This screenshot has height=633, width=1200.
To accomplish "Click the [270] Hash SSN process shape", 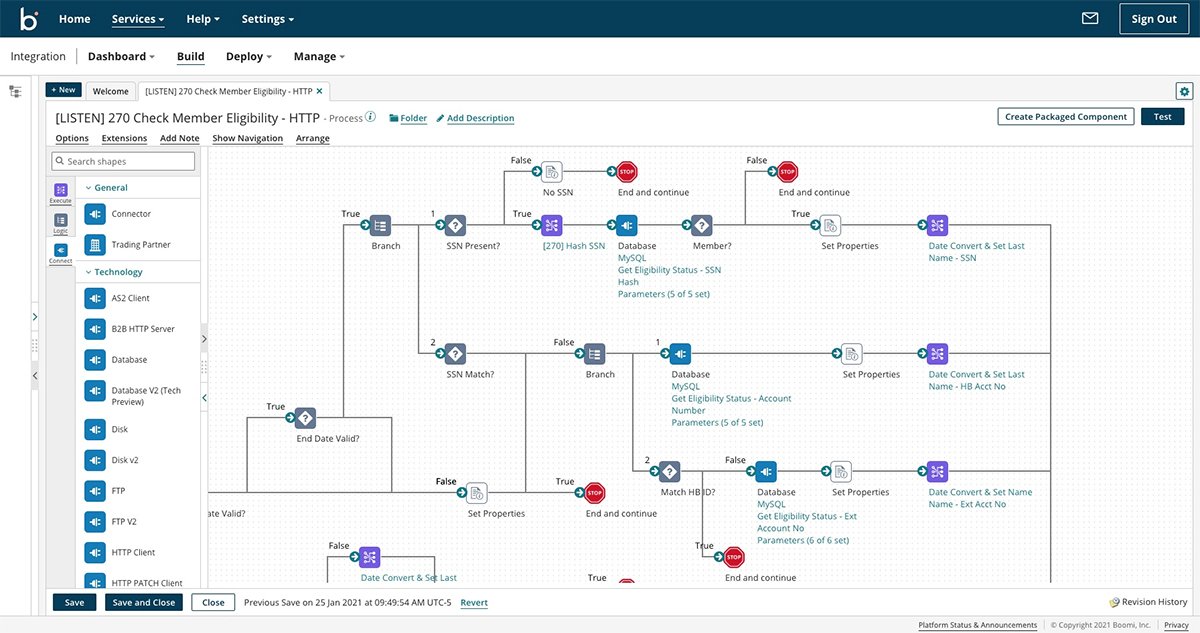I will click(553, 226).
